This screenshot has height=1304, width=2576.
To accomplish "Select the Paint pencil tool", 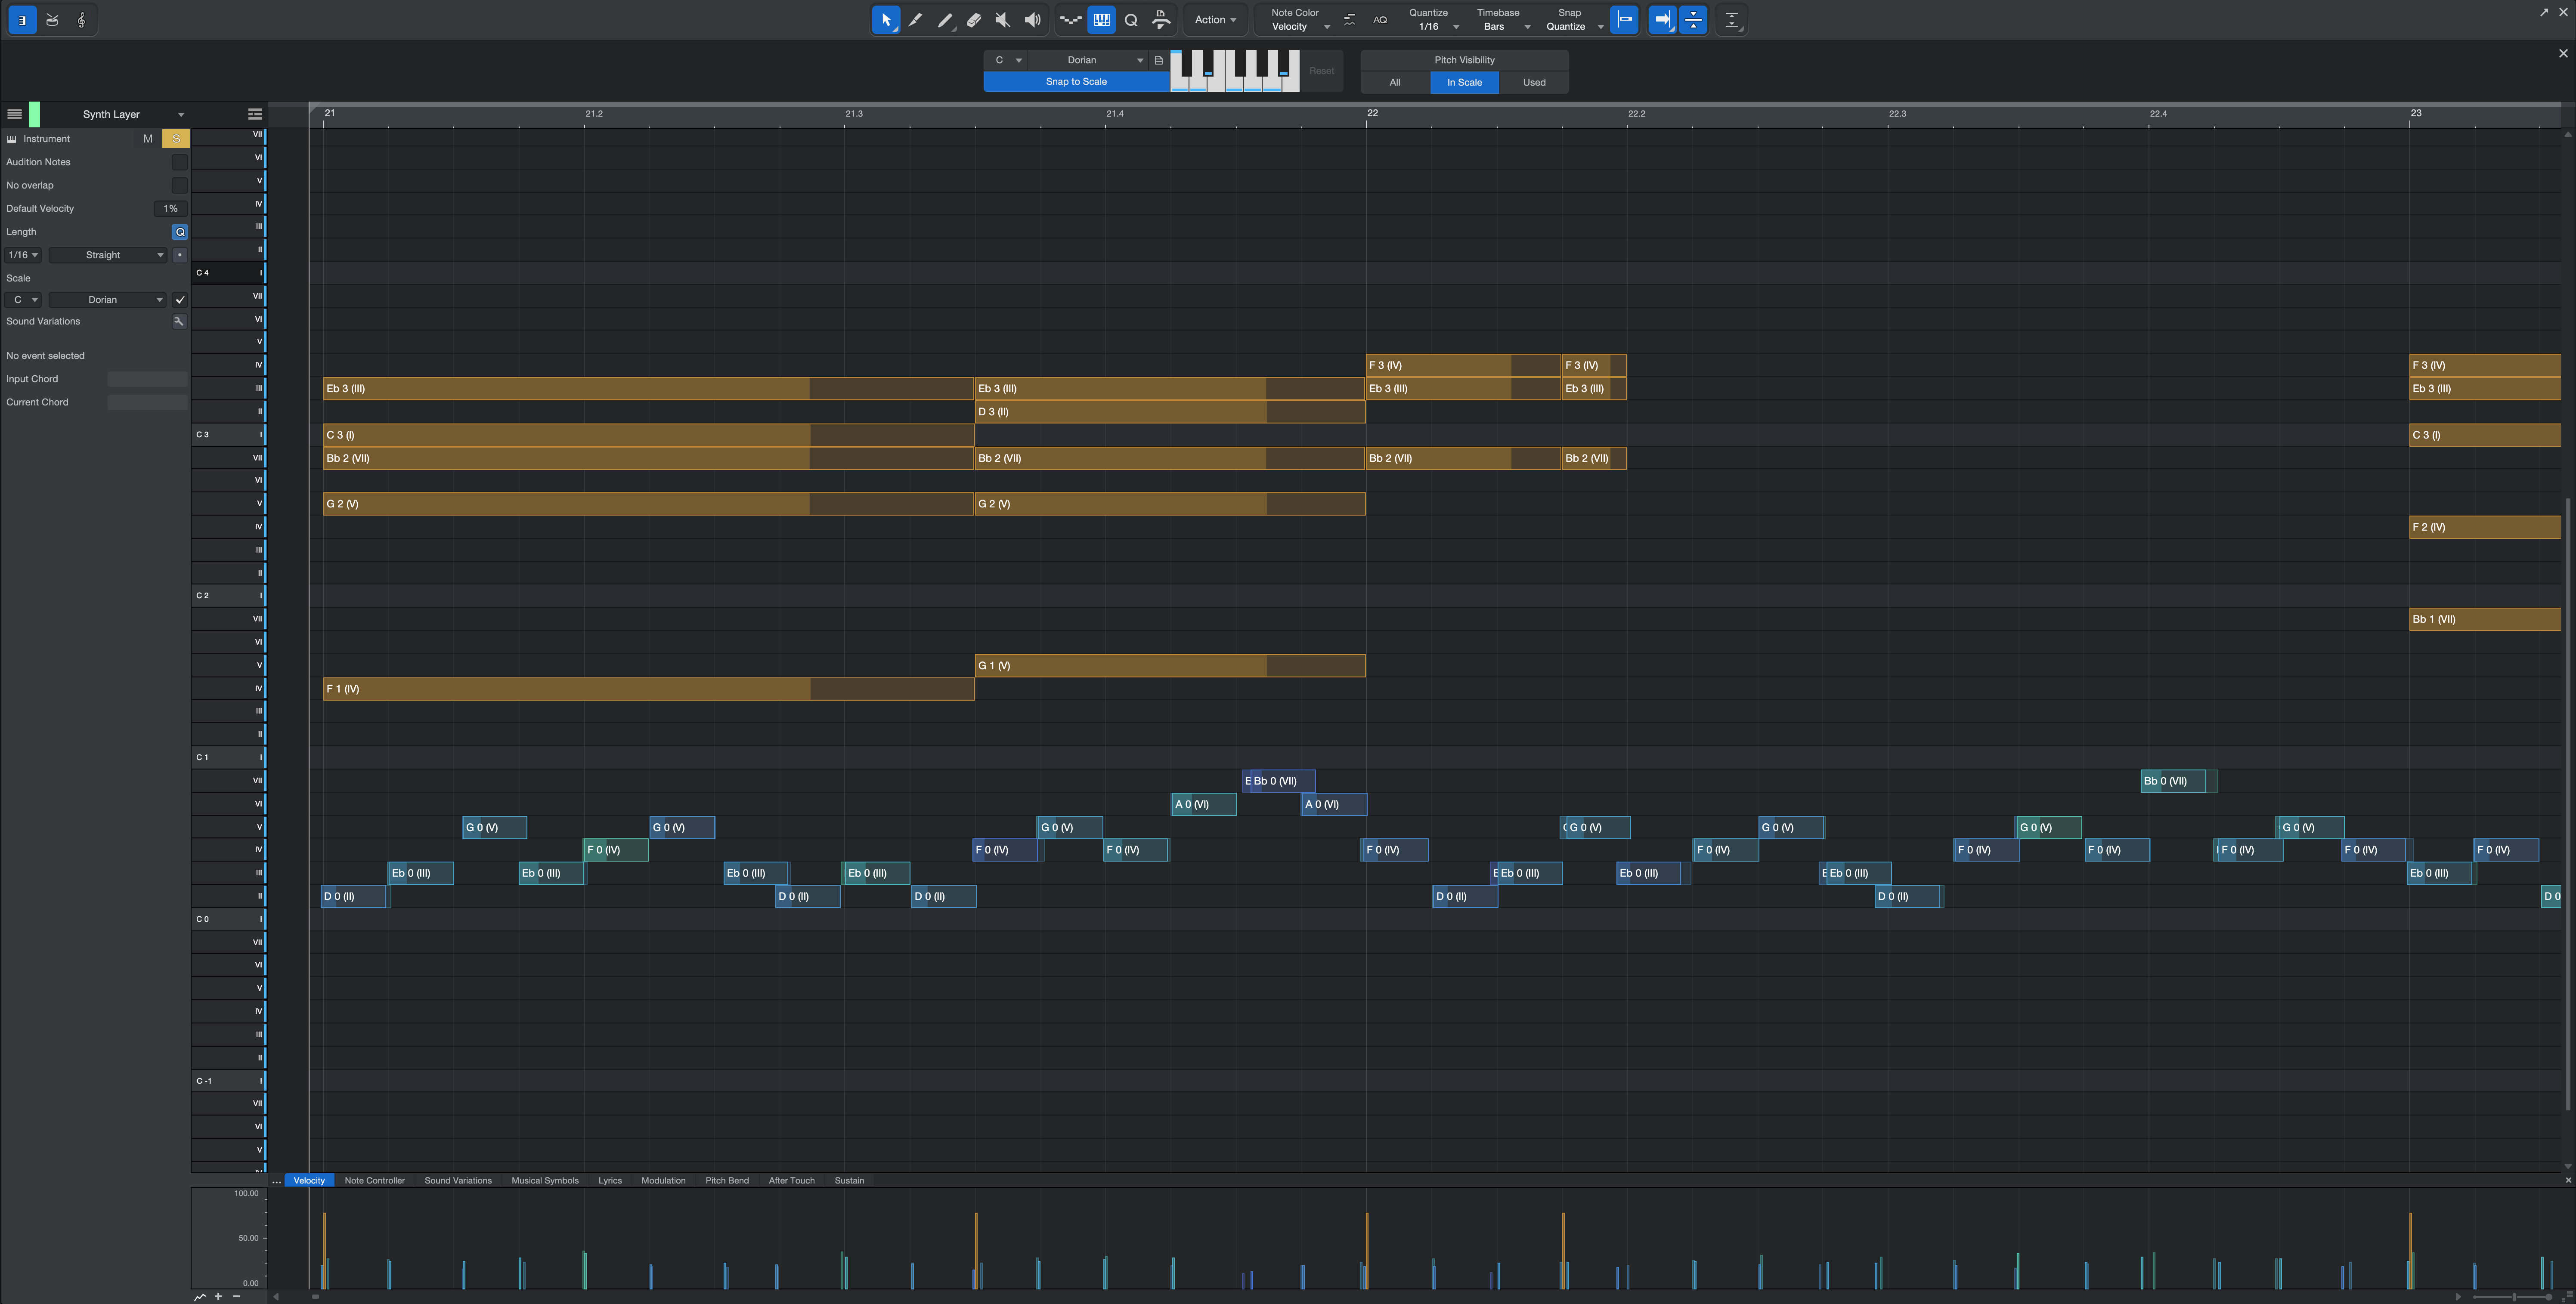I will click(x=944, y=20).
